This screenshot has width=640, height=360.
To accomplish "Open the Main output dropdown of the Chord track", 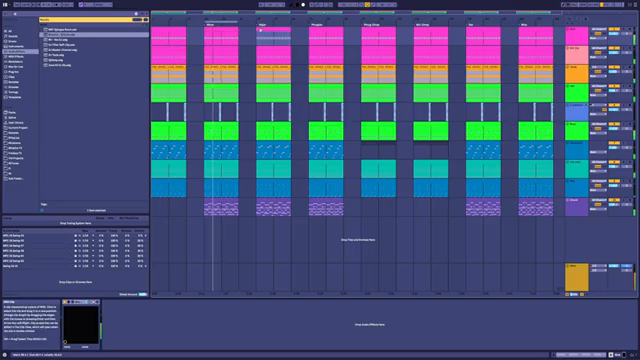I will pos(598,209).
